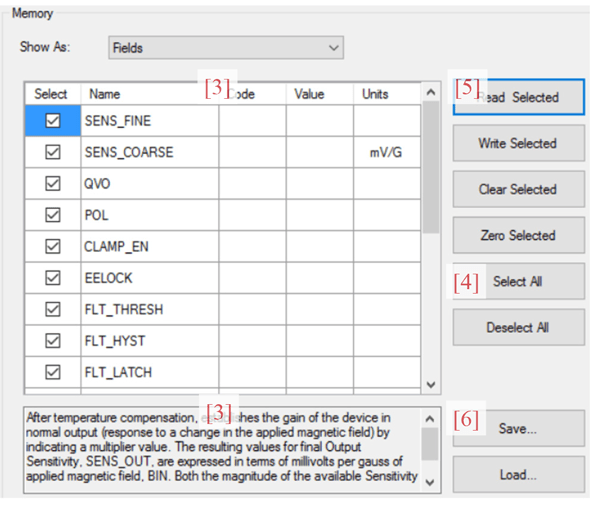Click the Code cell of POL

pos(252,215)
